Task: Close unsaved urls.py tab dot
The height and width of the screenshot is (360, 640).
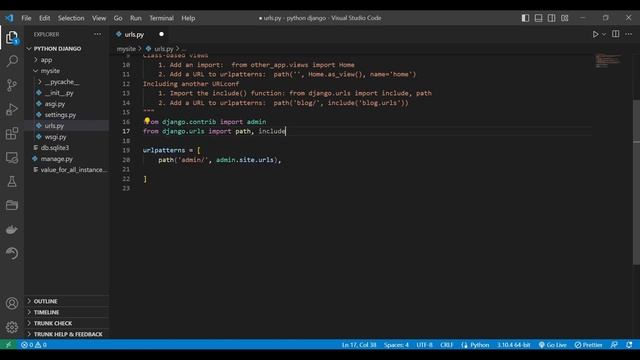Action: [161, 34]
